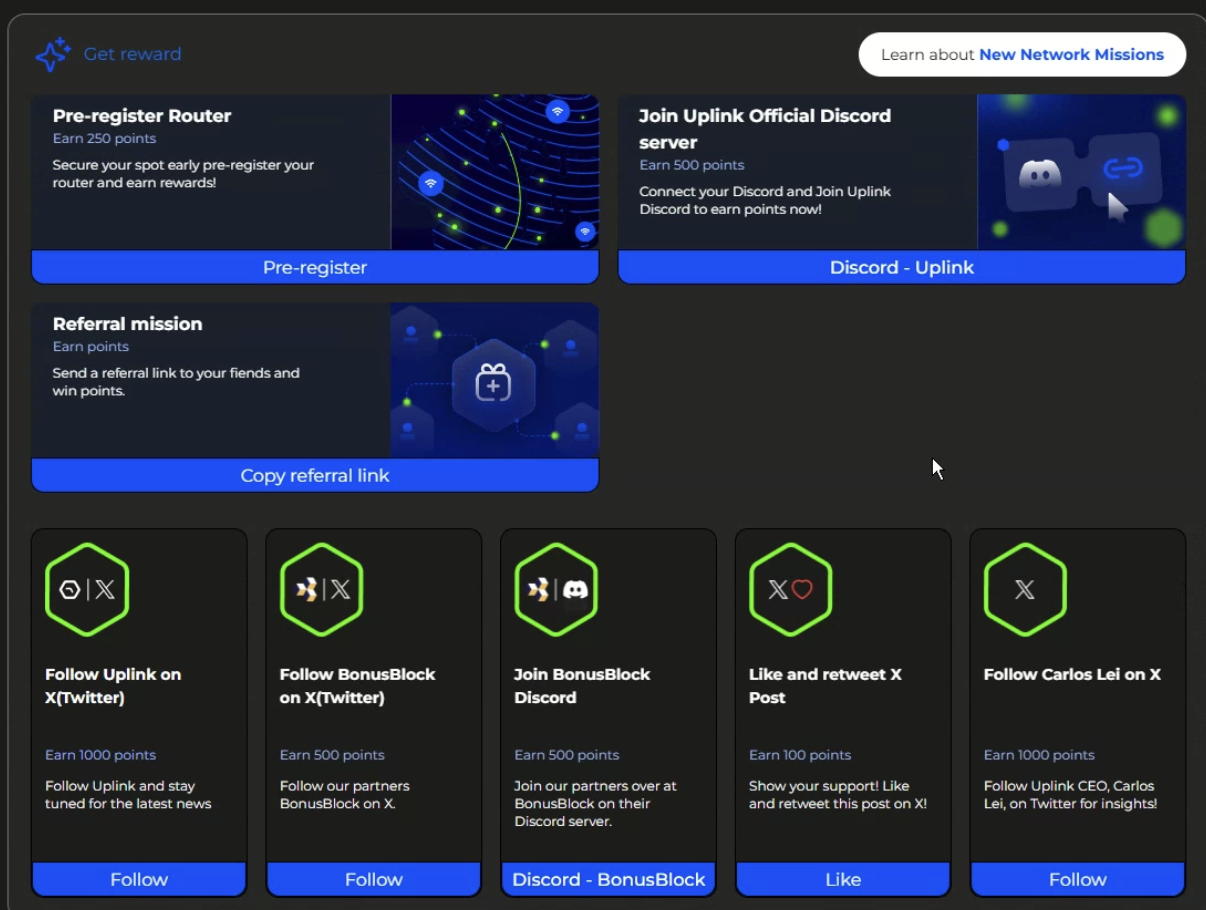The height and width of the screenshot is (910, 1206).
Task: Click Follow Carlos Lei on X title
Action: (1072, 675)
